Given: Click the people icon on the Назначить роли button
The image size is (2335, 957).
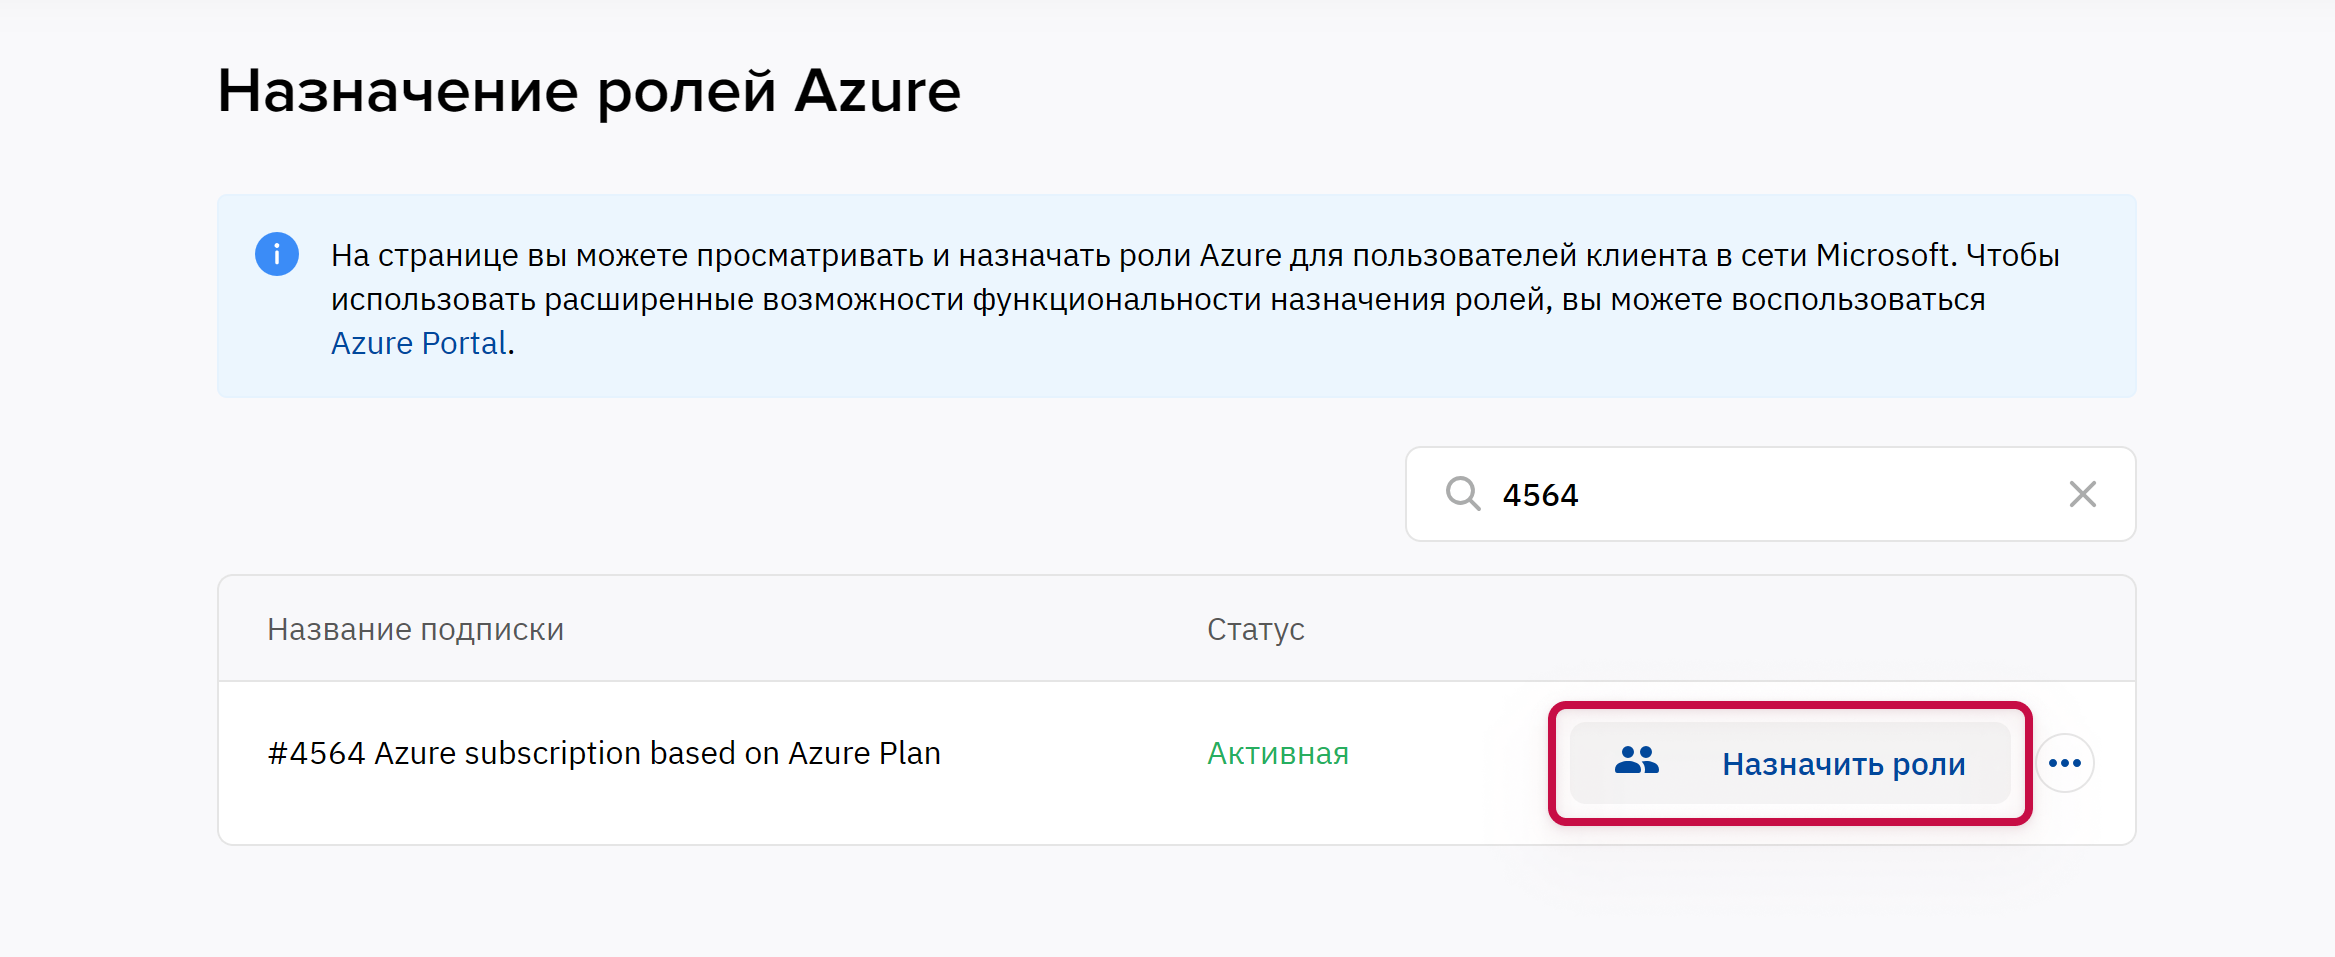Looking at the screenshot, I should [x=1636, y=762].
